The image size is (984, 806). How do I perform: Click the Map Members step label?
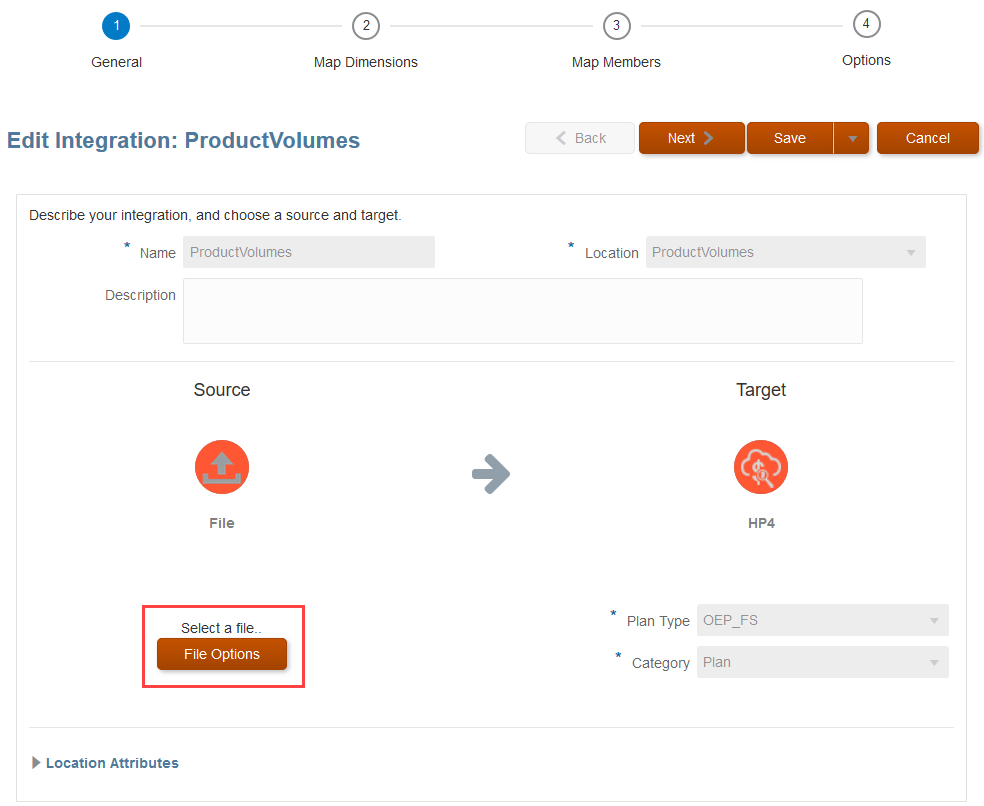pyautogui.click(x=616, y=62)
